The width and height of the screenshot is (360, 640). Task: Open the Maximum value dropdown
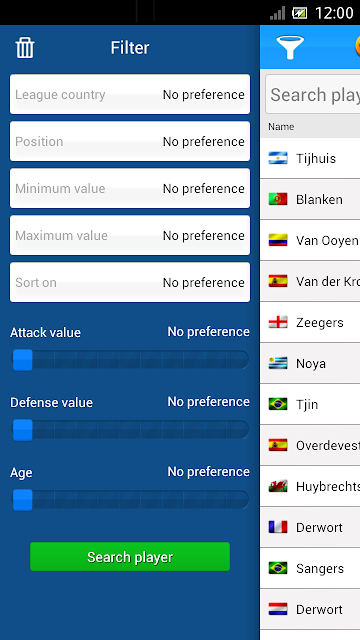click(x=130, y=235)
